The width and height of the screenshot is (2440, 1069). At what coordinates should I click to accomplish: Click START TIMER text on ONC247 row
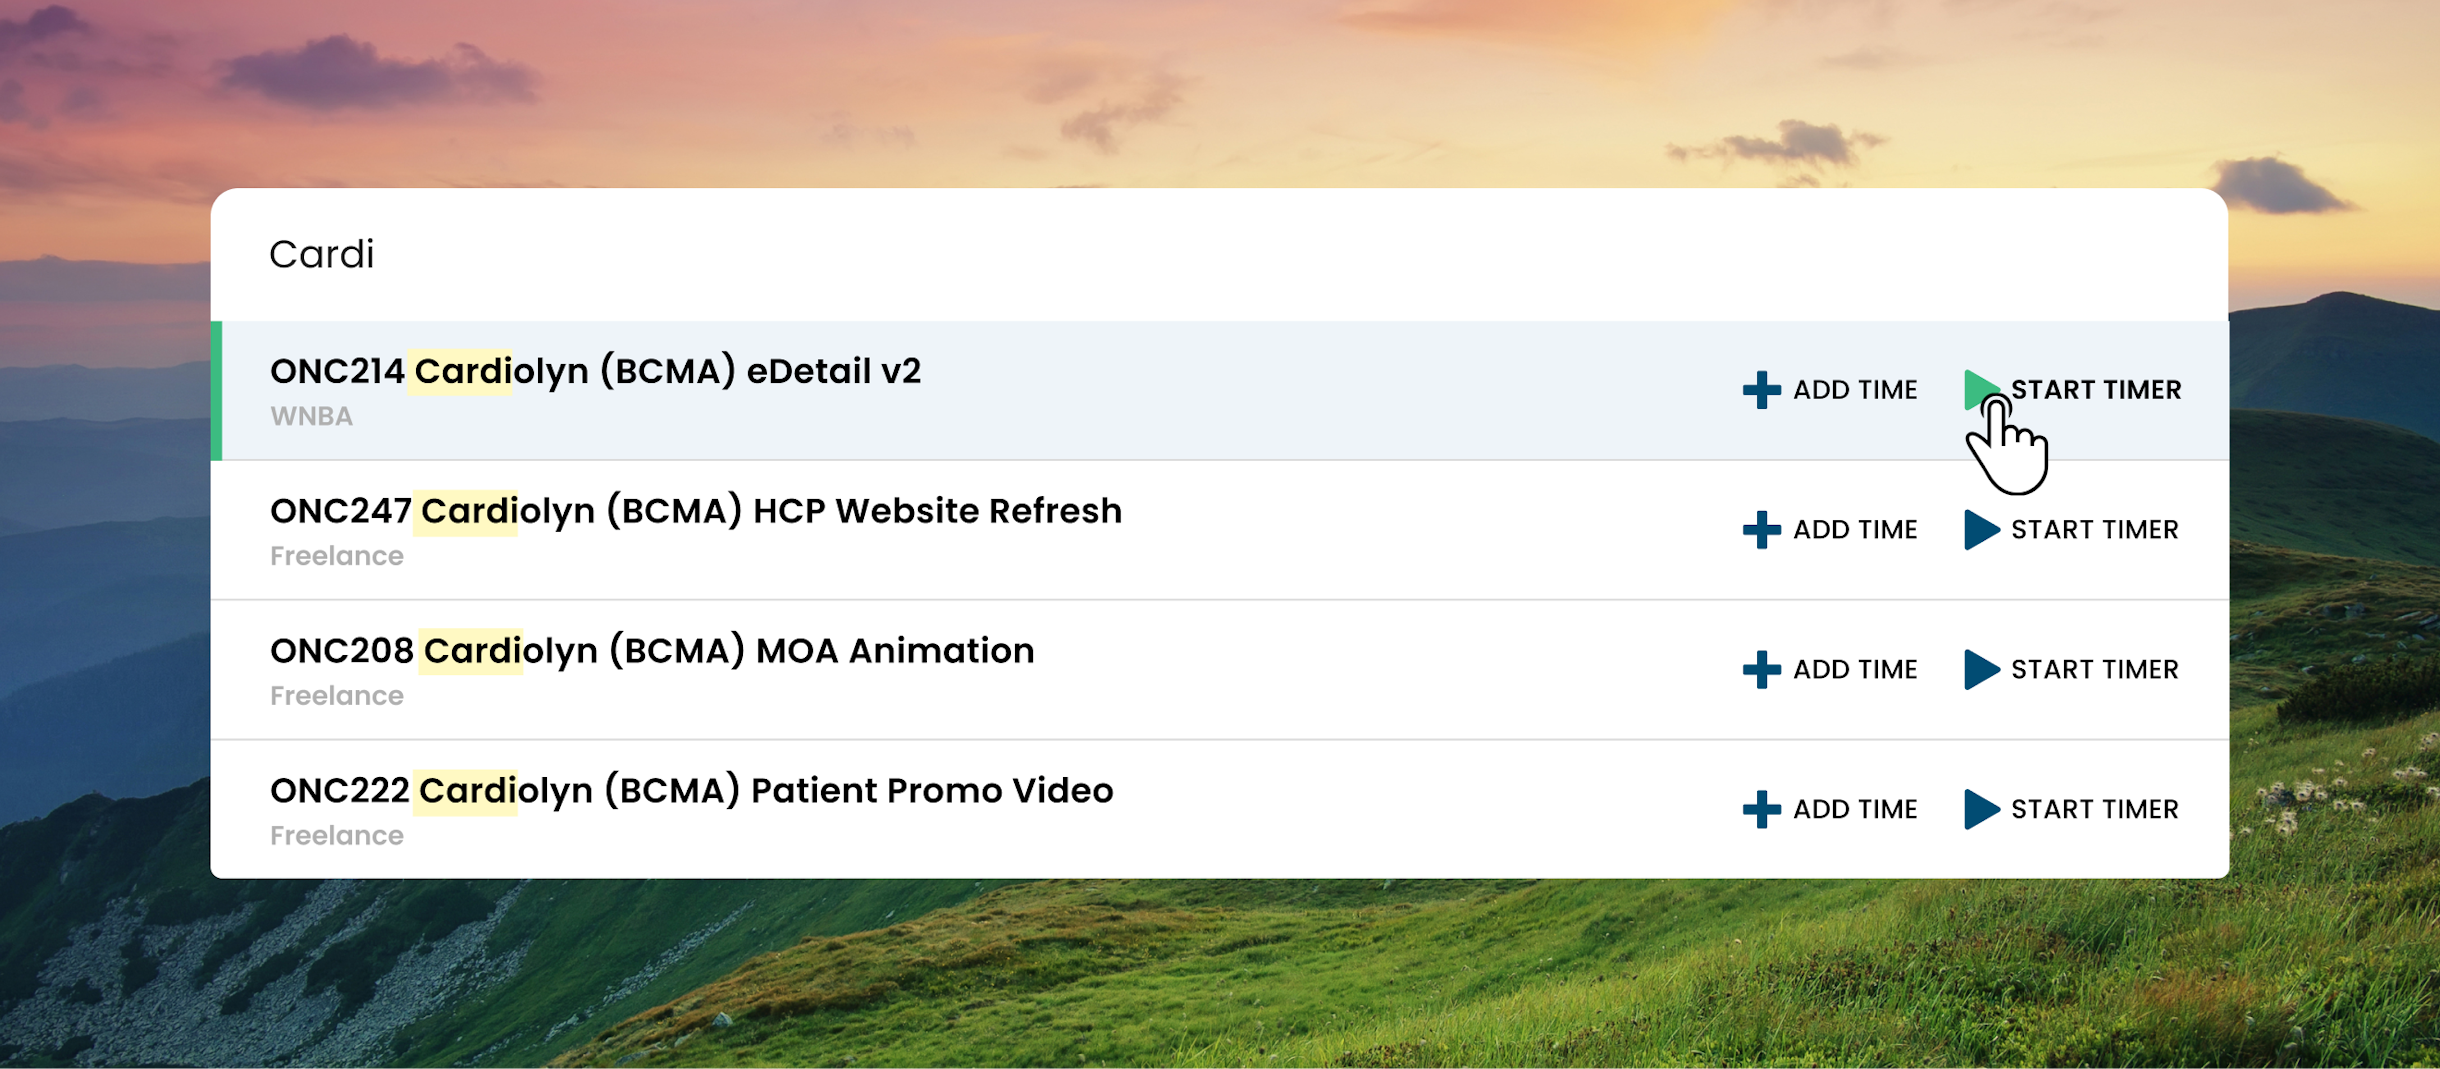[x=2095, y=530]
